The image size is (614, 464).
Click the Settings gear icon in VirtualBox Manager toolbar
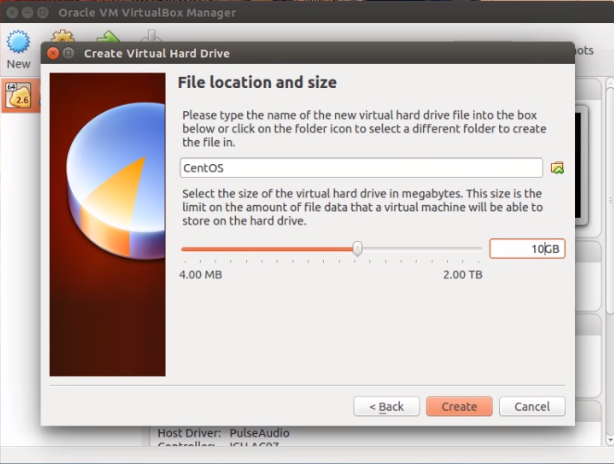coord(63,36)
